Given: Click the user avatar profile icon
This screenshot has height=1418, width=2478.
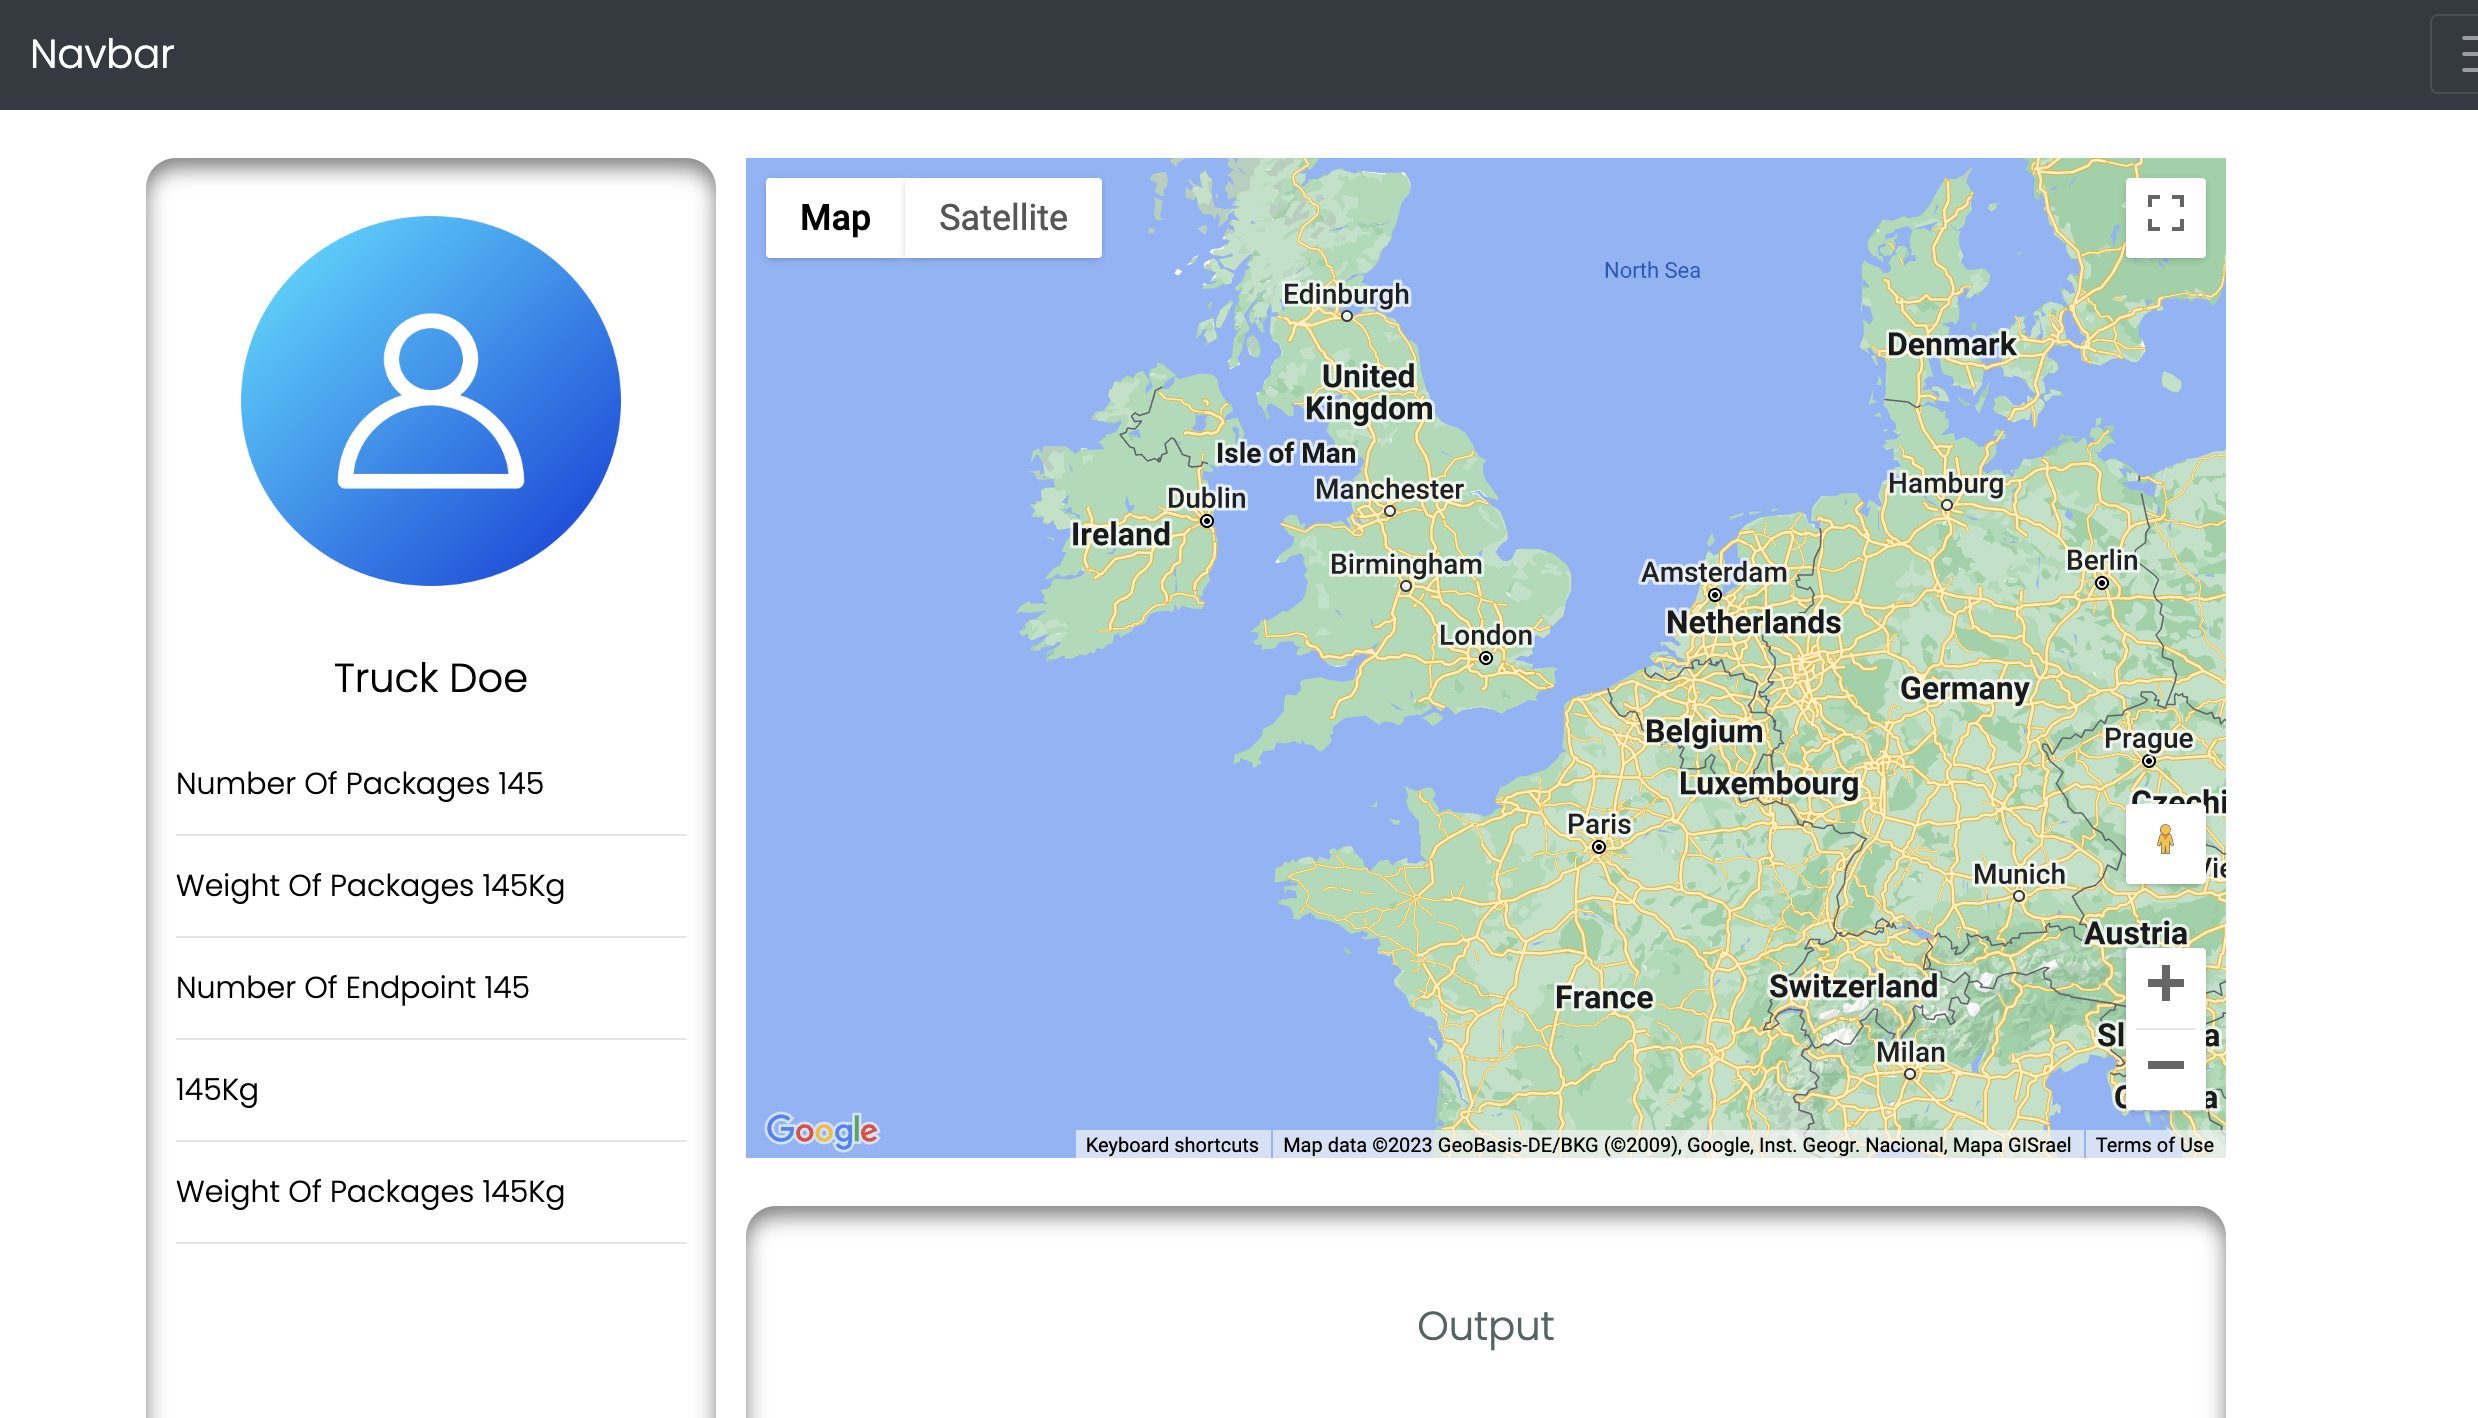Looking at the screenshot, I should [431, 401].
